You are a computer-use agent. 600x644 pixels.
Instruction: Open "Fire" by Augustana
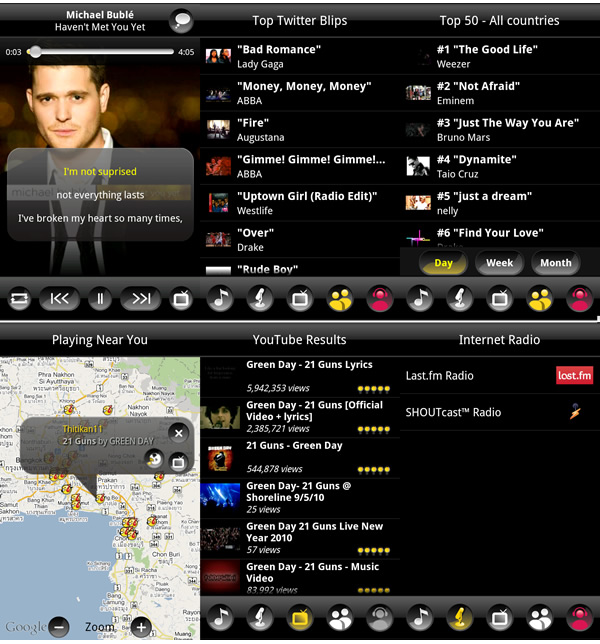(300, 130)
